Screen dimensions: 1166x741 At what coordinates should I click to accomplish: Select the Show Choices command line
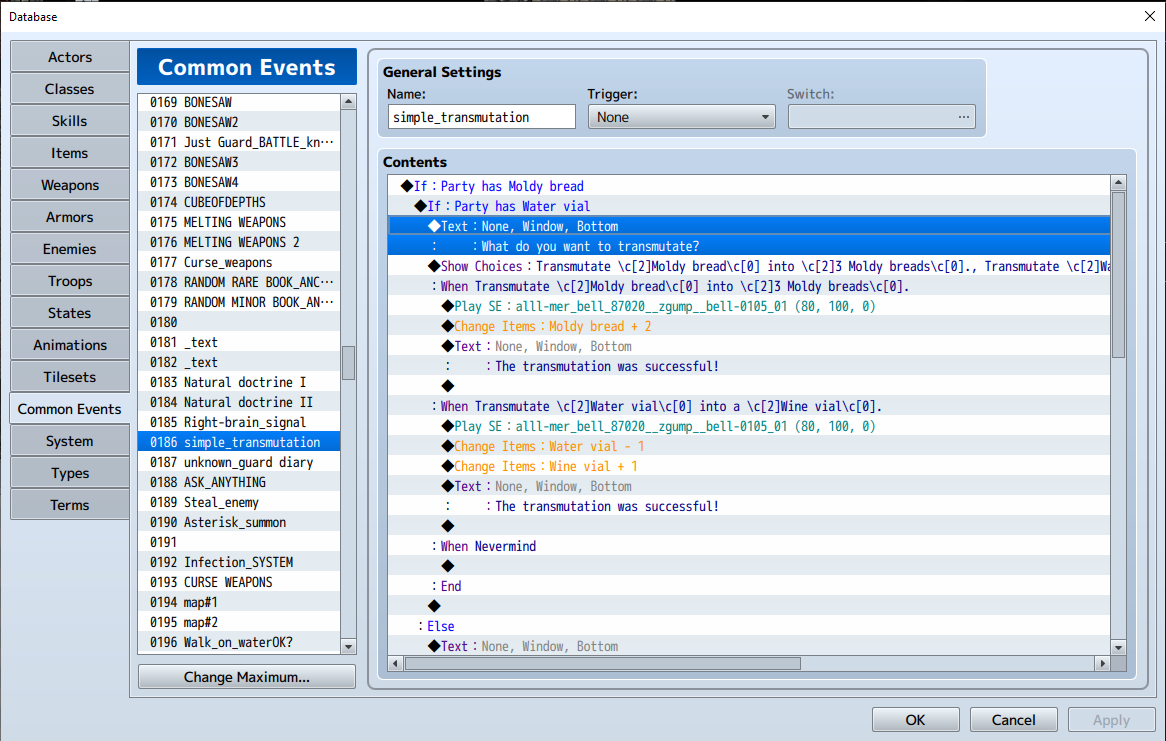[x=749, y=266]
